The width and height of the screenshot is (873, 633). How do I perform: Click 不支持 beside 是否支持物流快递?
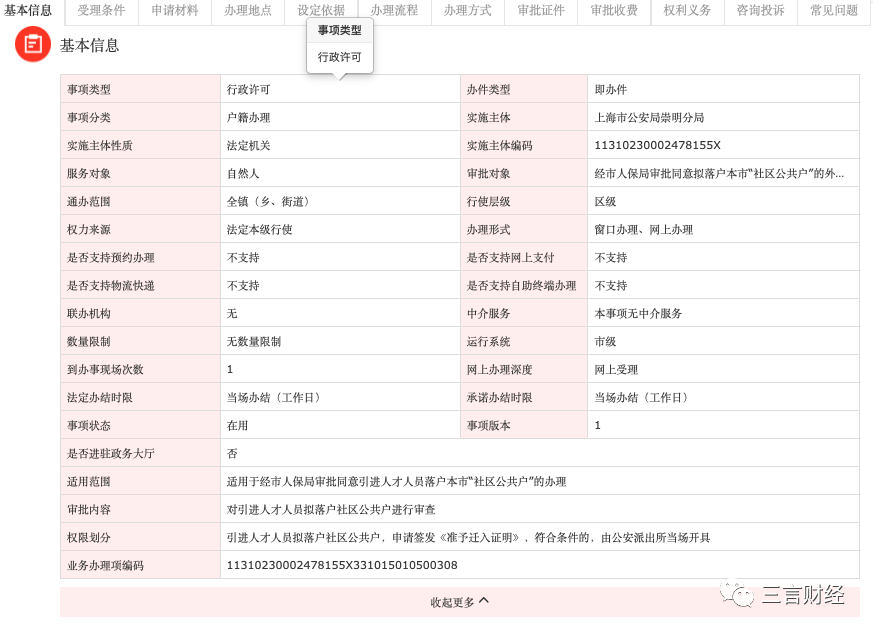[243, 285]
